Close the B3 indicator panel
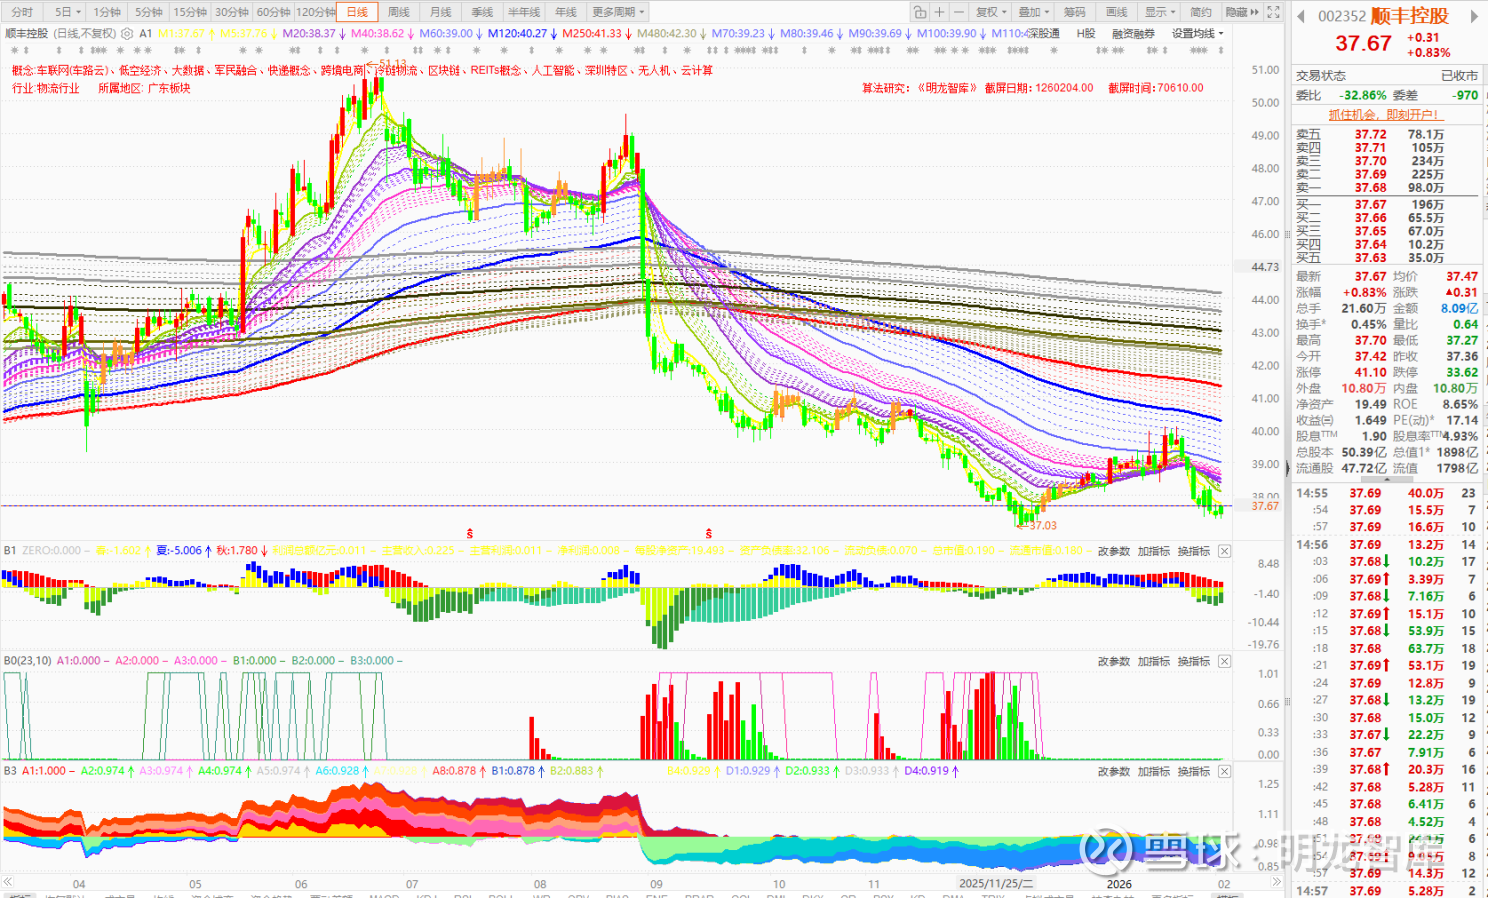 (1224, 771)
